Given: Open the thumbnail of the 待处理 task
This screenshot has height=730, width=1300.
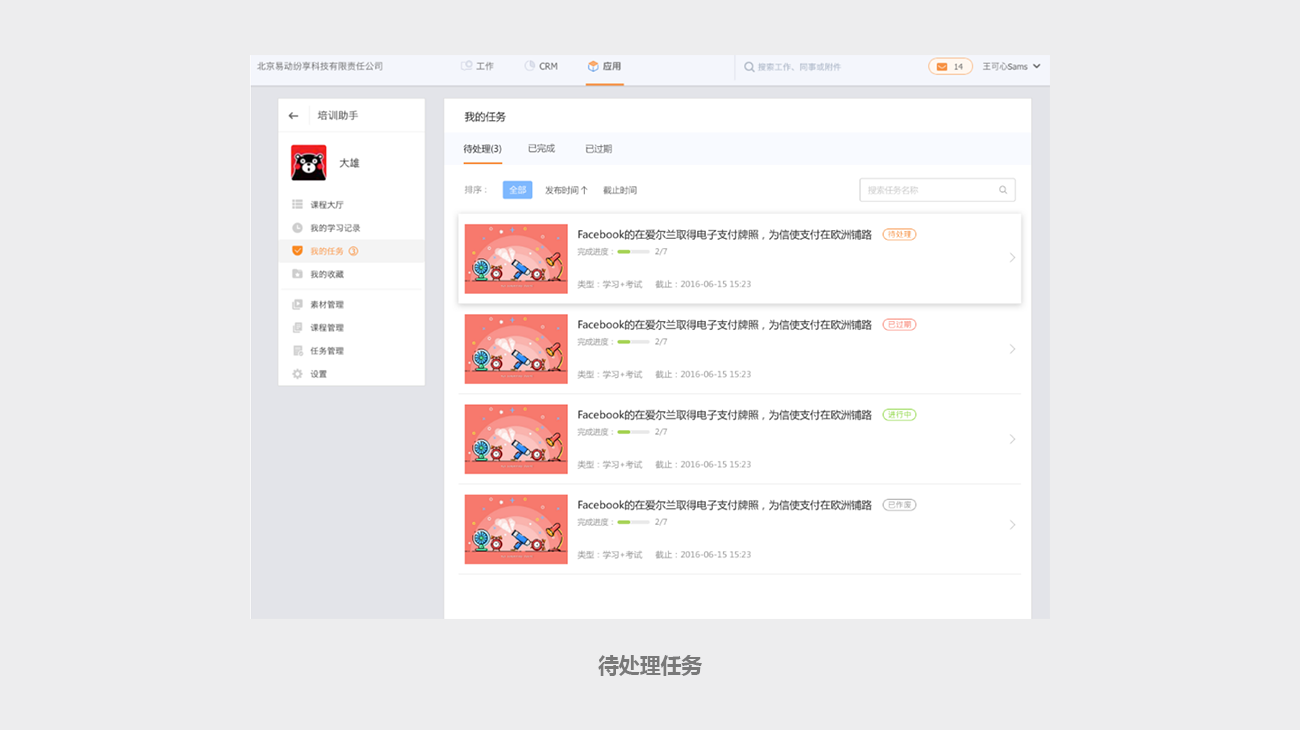Looking at the screenshot, I should 516,259.
